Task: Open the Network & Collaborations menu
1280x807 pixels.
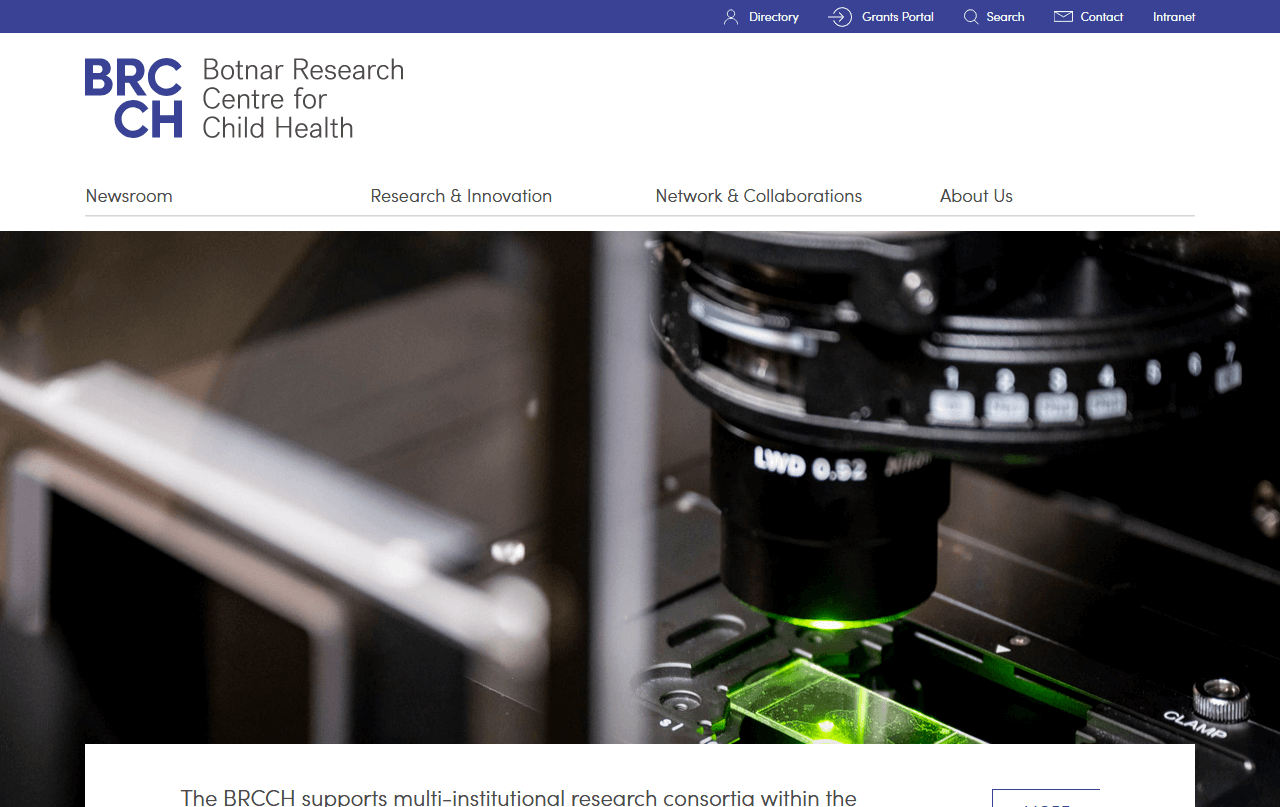Action: pyautogui.click(x=758, y=196)
